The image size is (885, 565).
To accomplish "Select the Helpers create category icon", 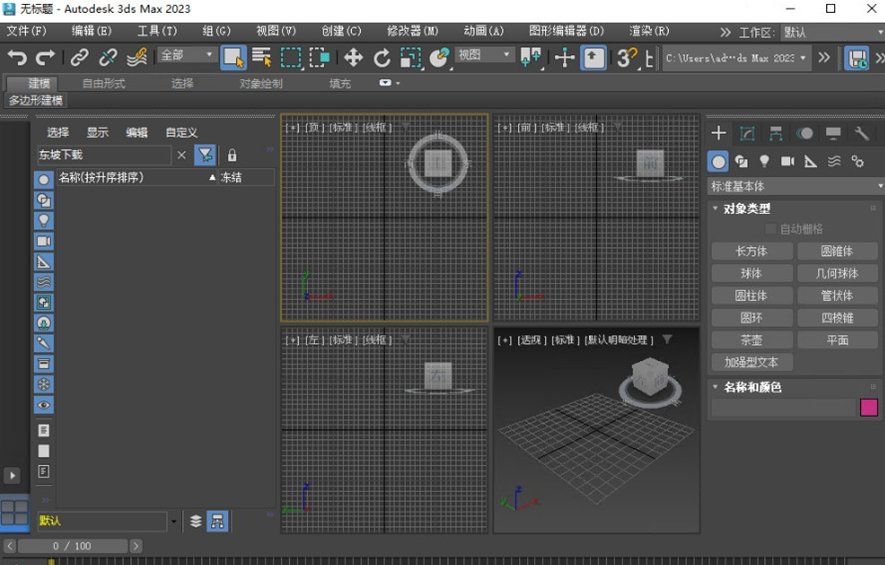I will click(x=810, y=162).
